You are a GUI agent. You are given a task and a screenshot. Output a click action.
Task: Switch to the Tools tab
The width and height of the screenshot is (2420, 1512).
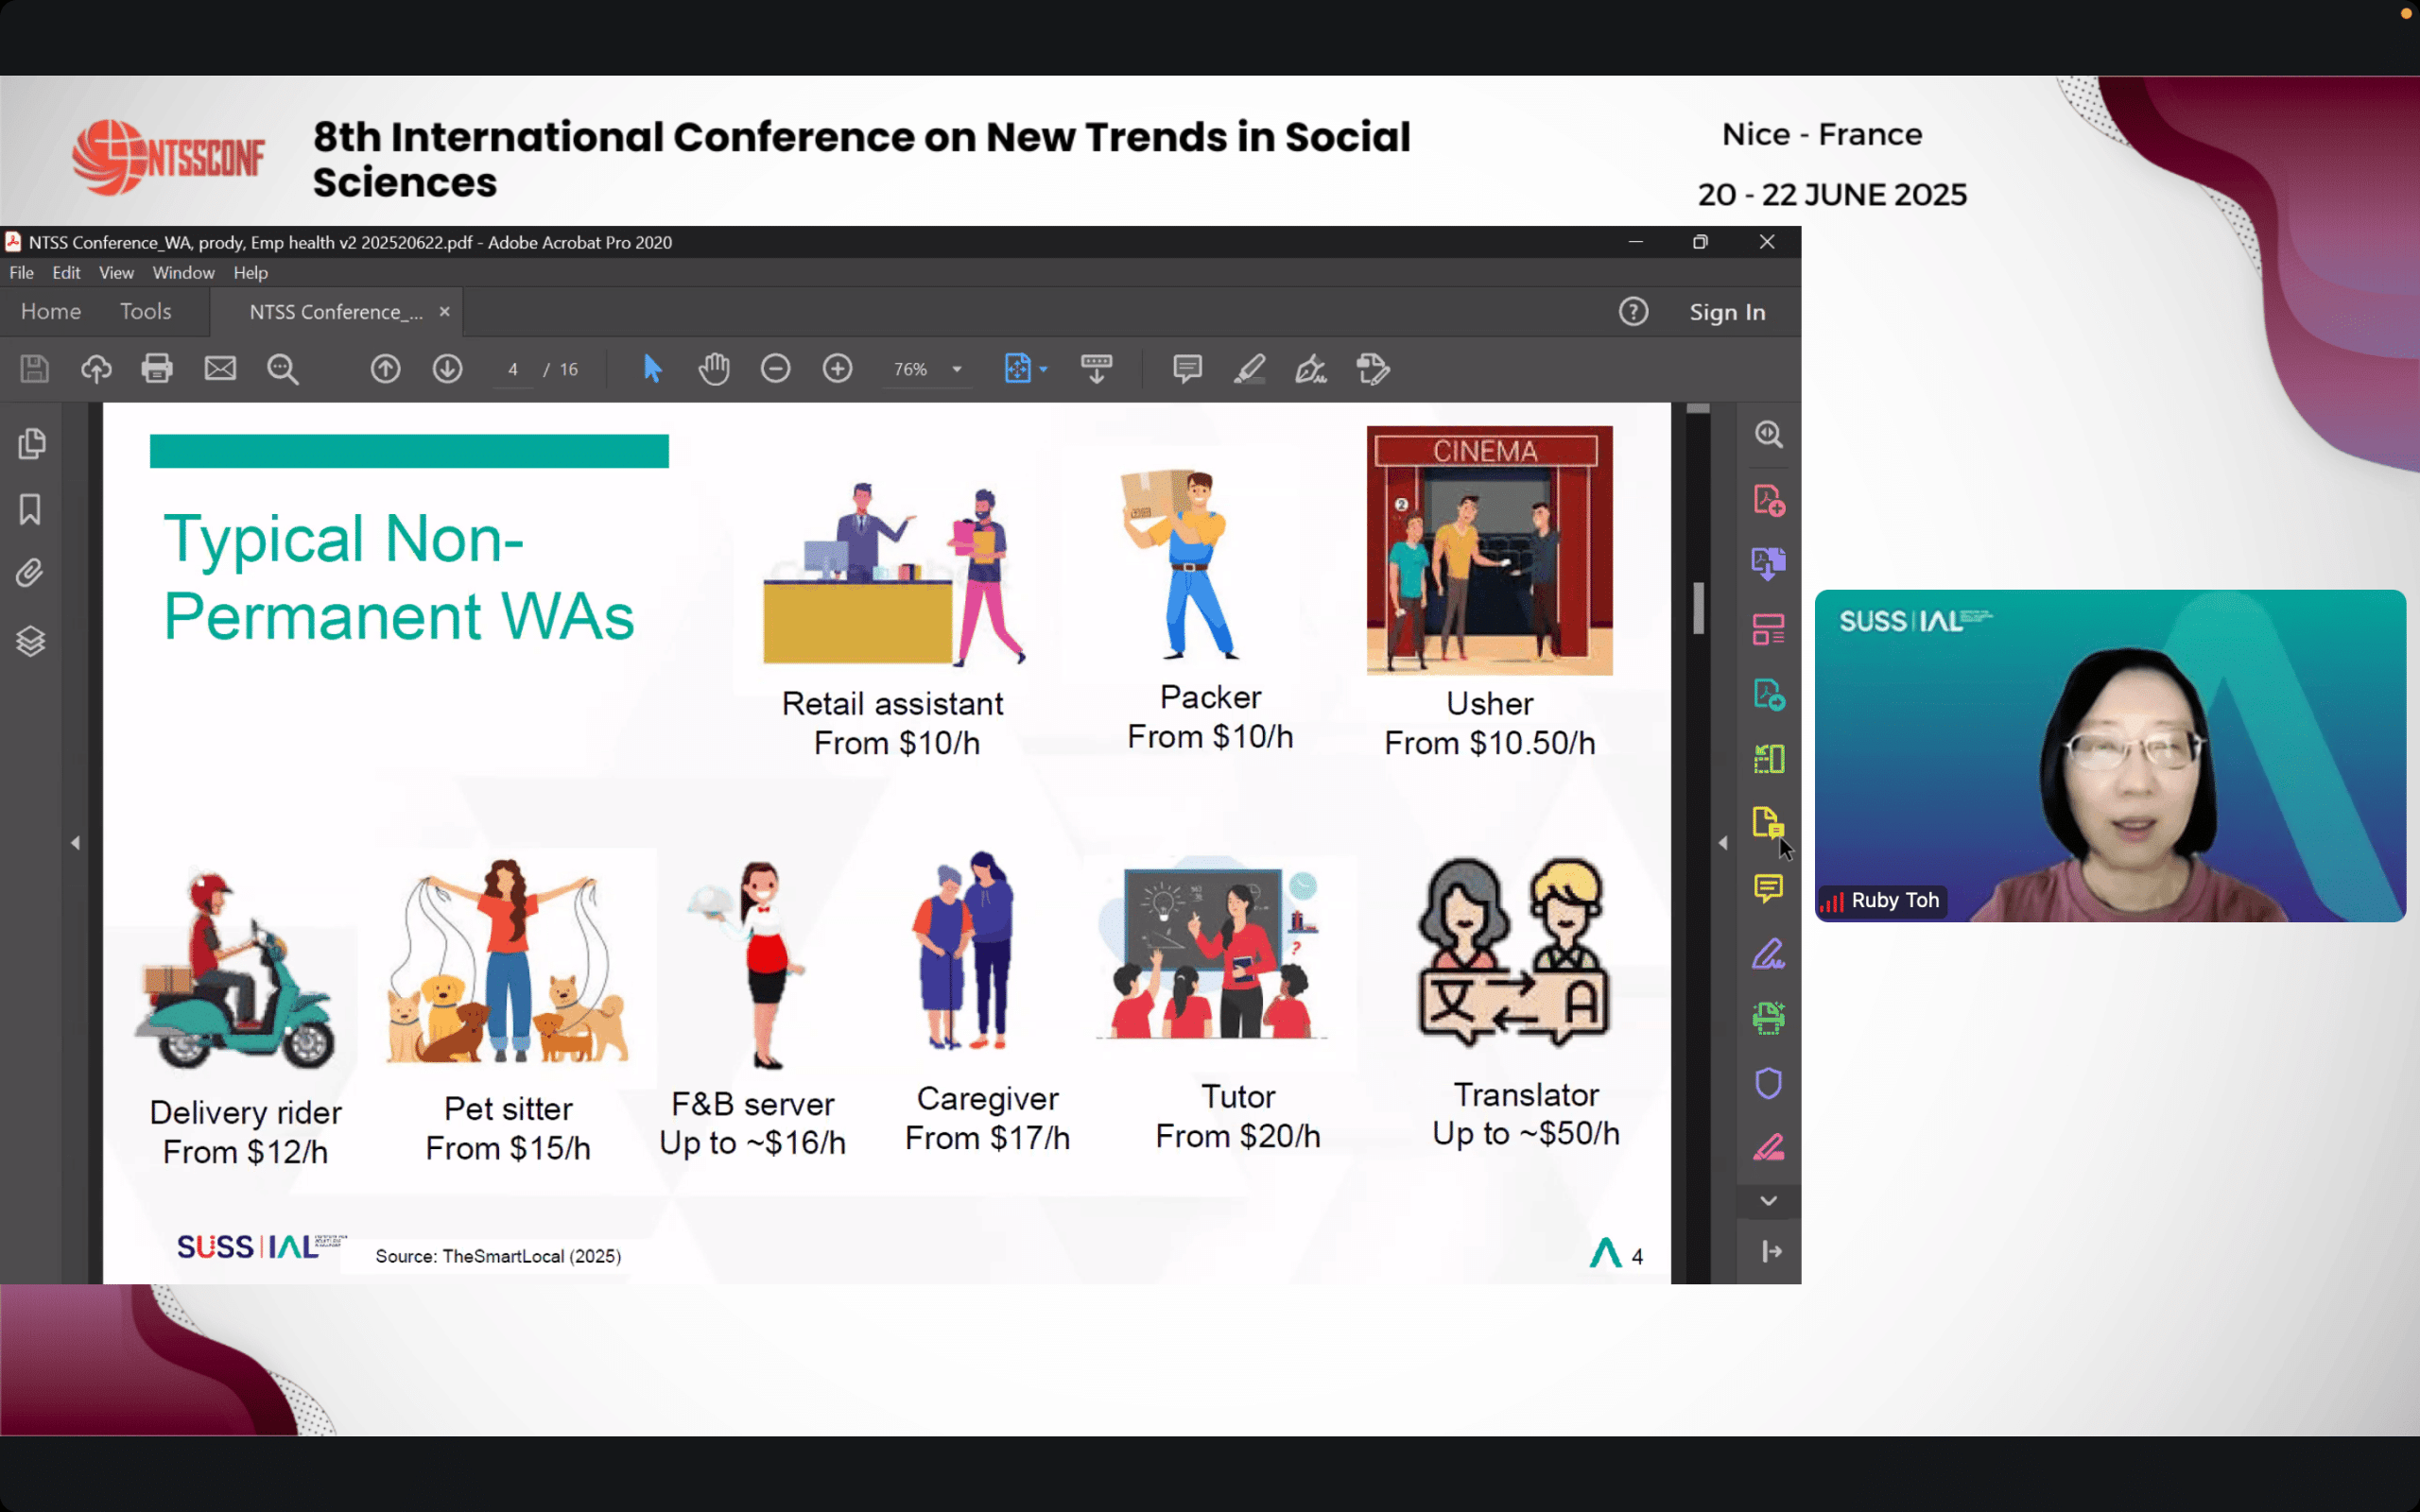[x=145, y=311]
